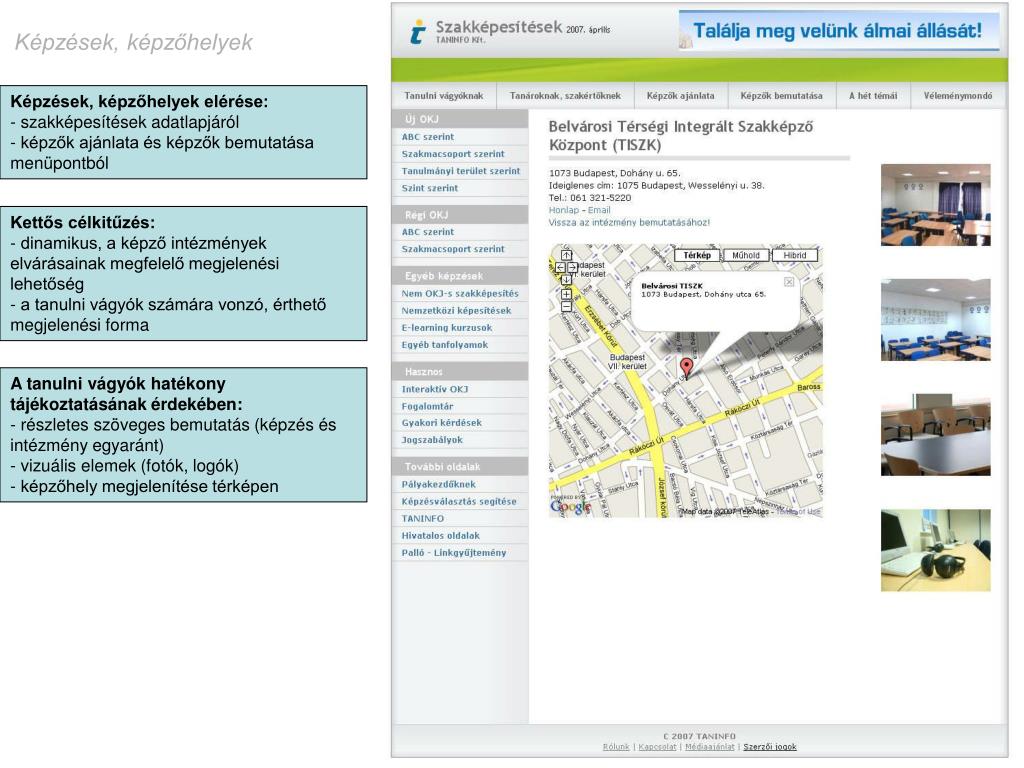
Task: Pan the map right with arrow
Action: click(x=572, y=267)
